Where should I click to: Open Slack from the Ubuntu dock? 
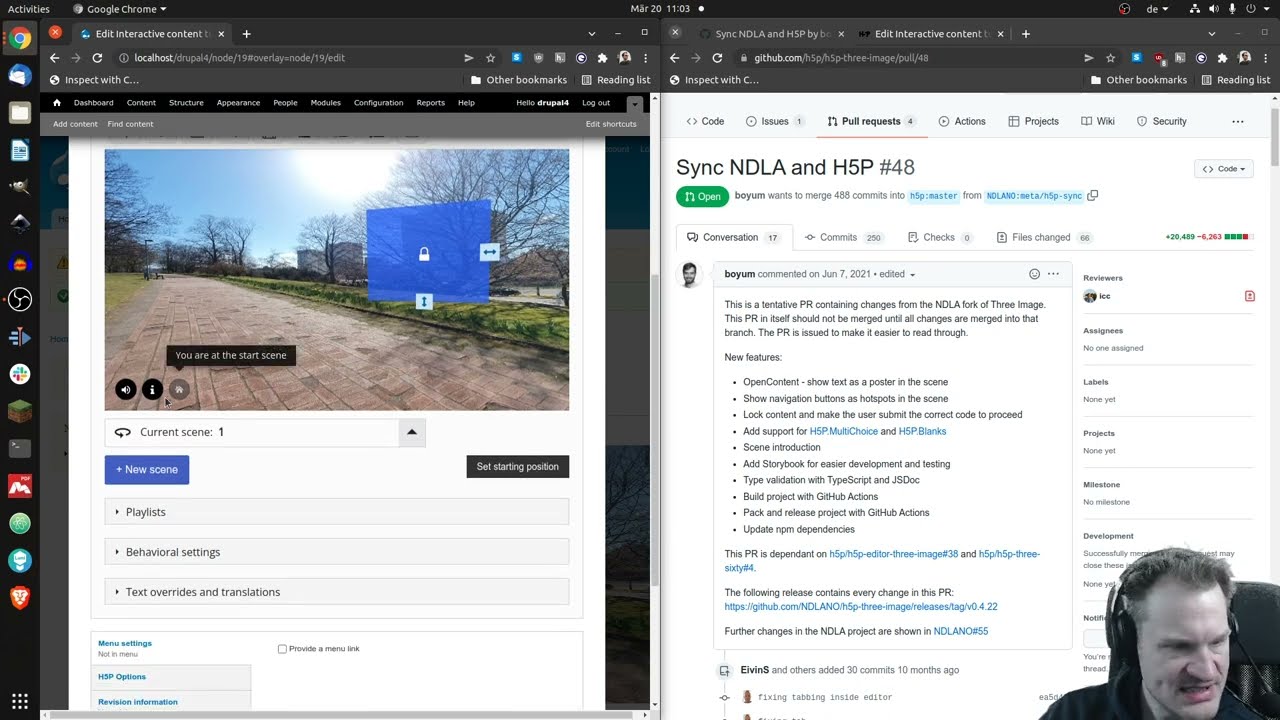(x=20, y=374)
